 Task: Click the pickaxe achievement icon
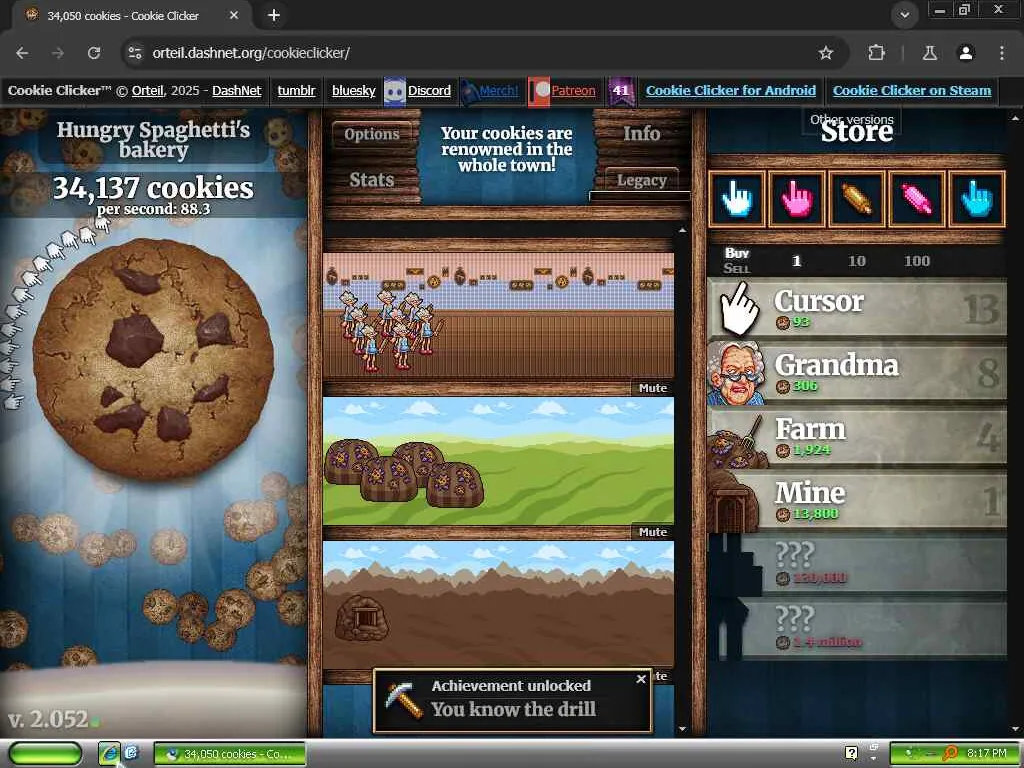click(x=404, y=700)
